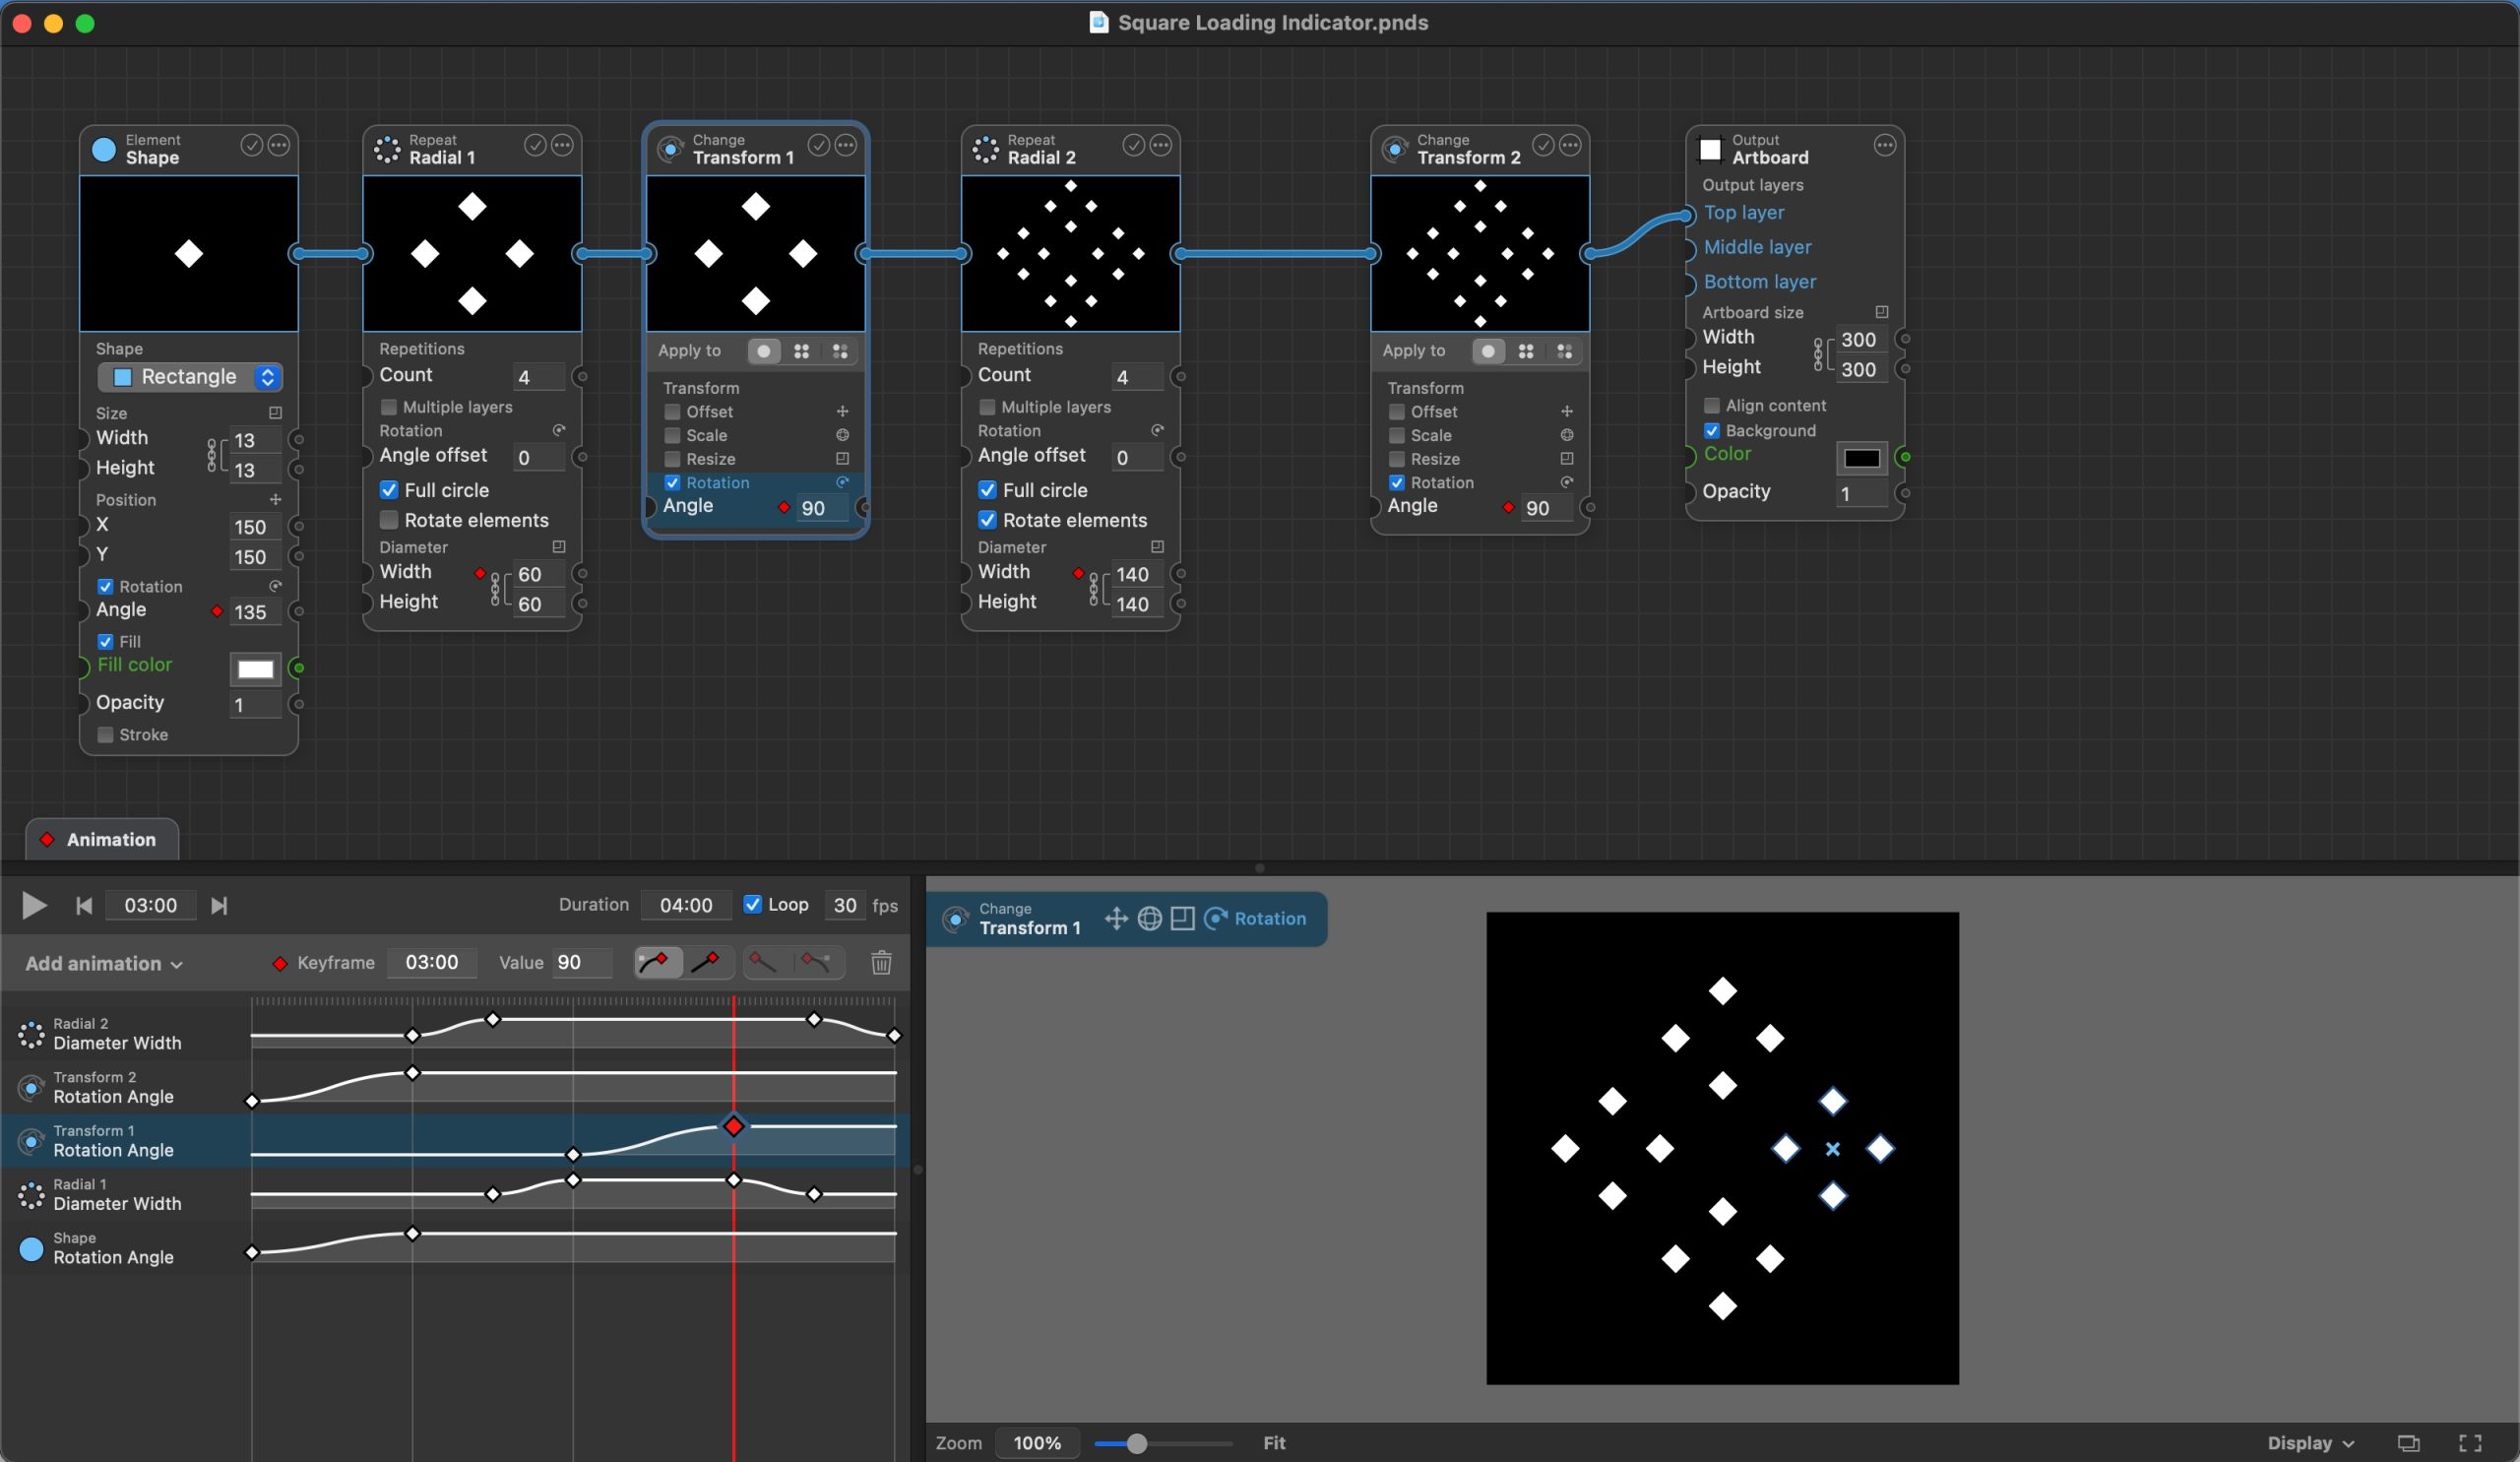
Task: Toggle Shape size proportion link
Action: click(x=212, y=455)
